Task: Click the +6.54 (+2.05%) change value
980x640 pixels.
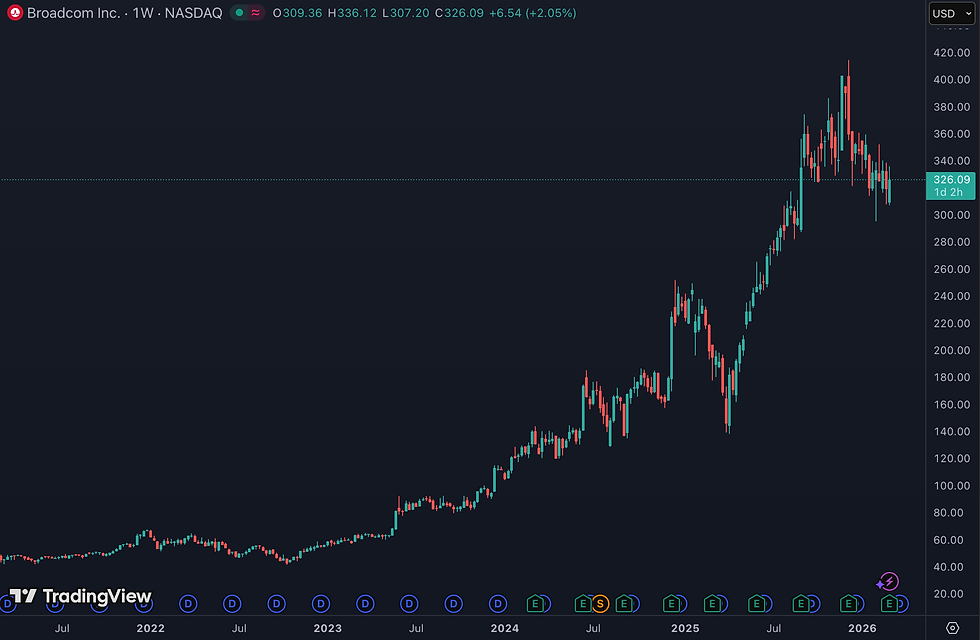Action: coord(532,12)
